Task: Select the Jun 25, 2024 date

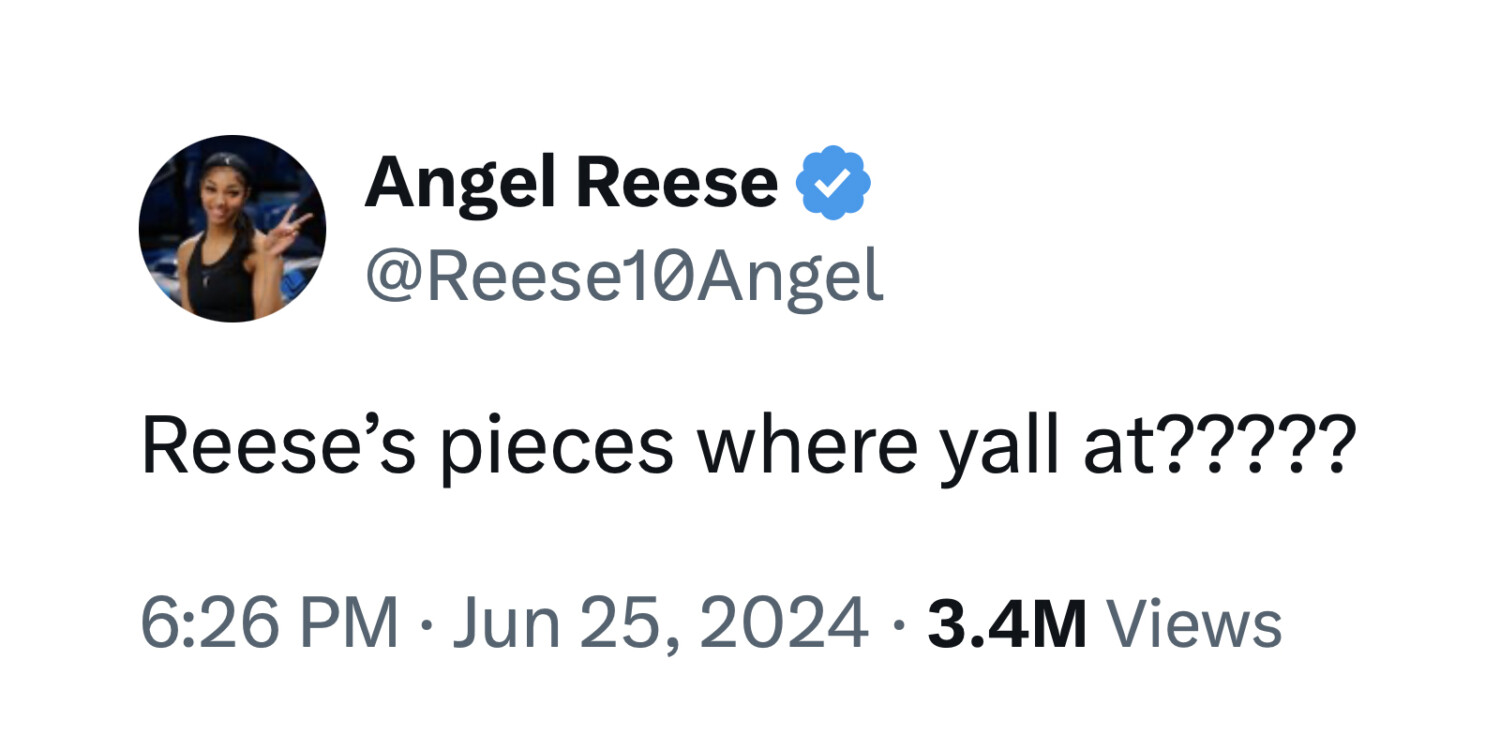Action: (660, 623)
